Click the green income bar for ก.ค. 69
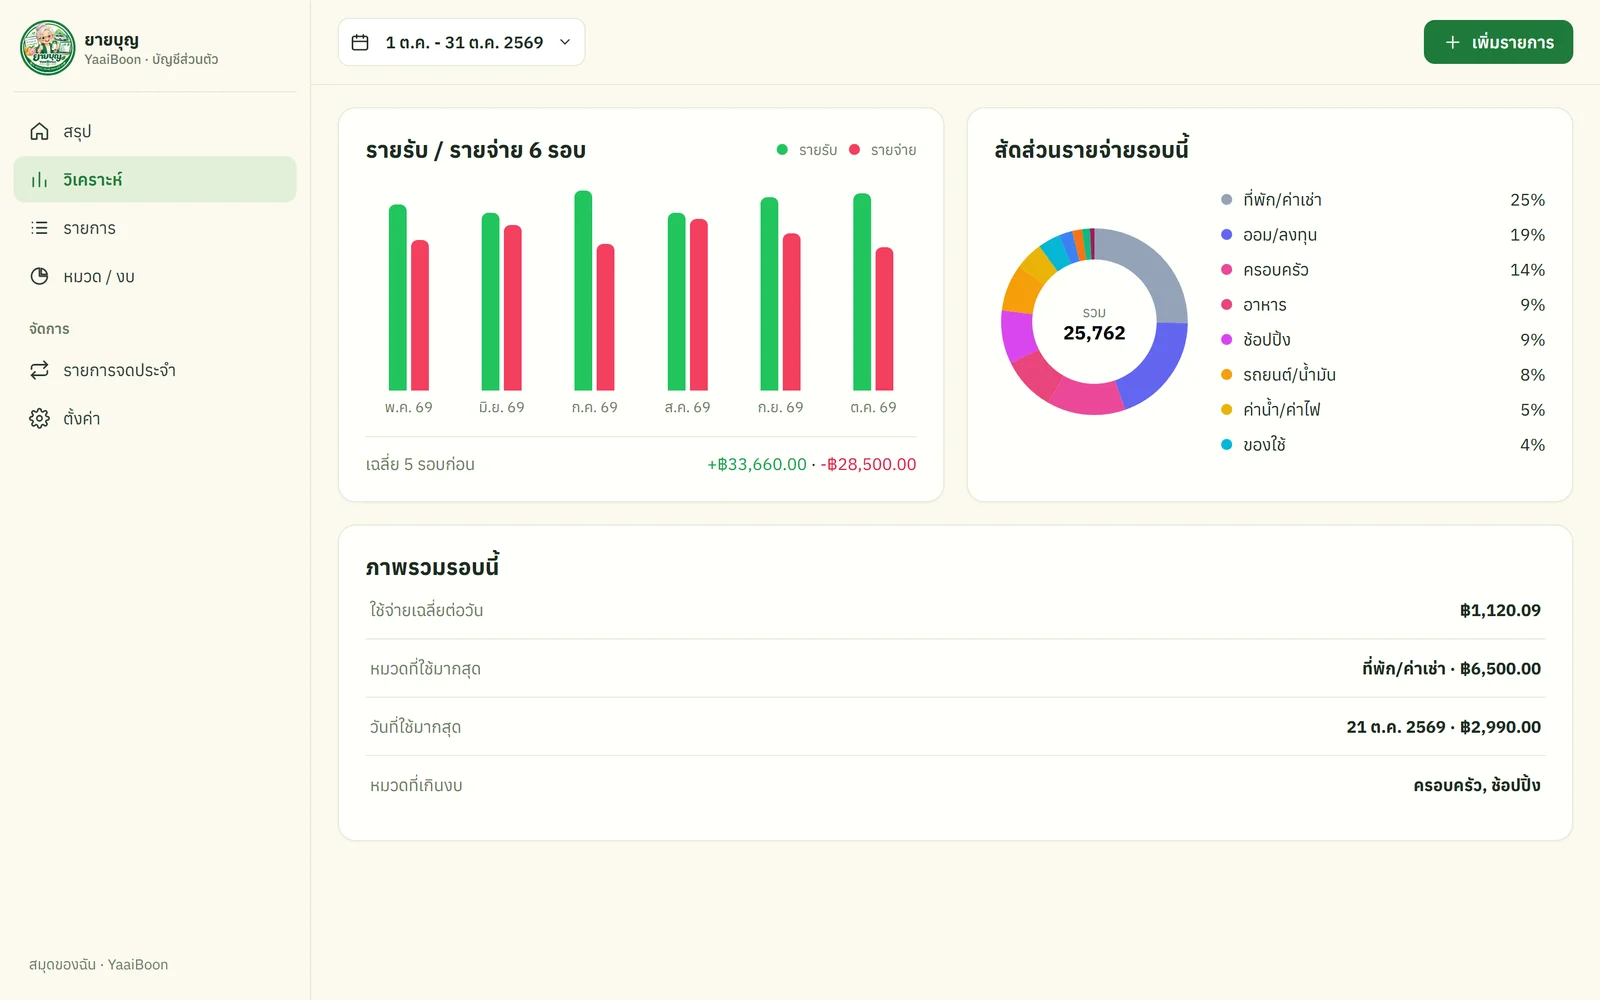This screenshot has height=1000, width=1600. [583, 290]
